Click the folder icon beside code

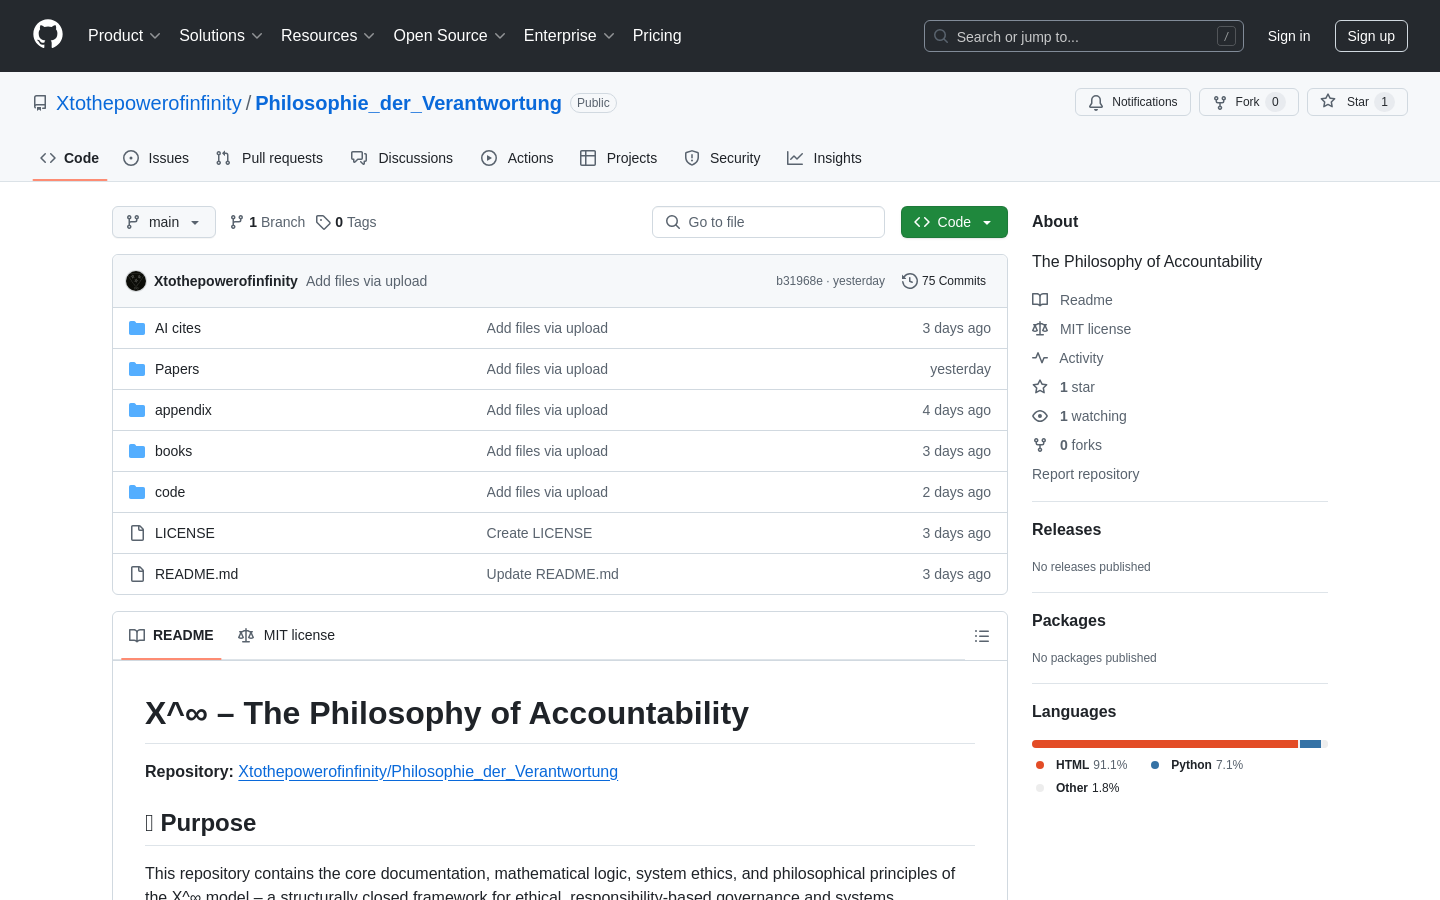(137, 492)
